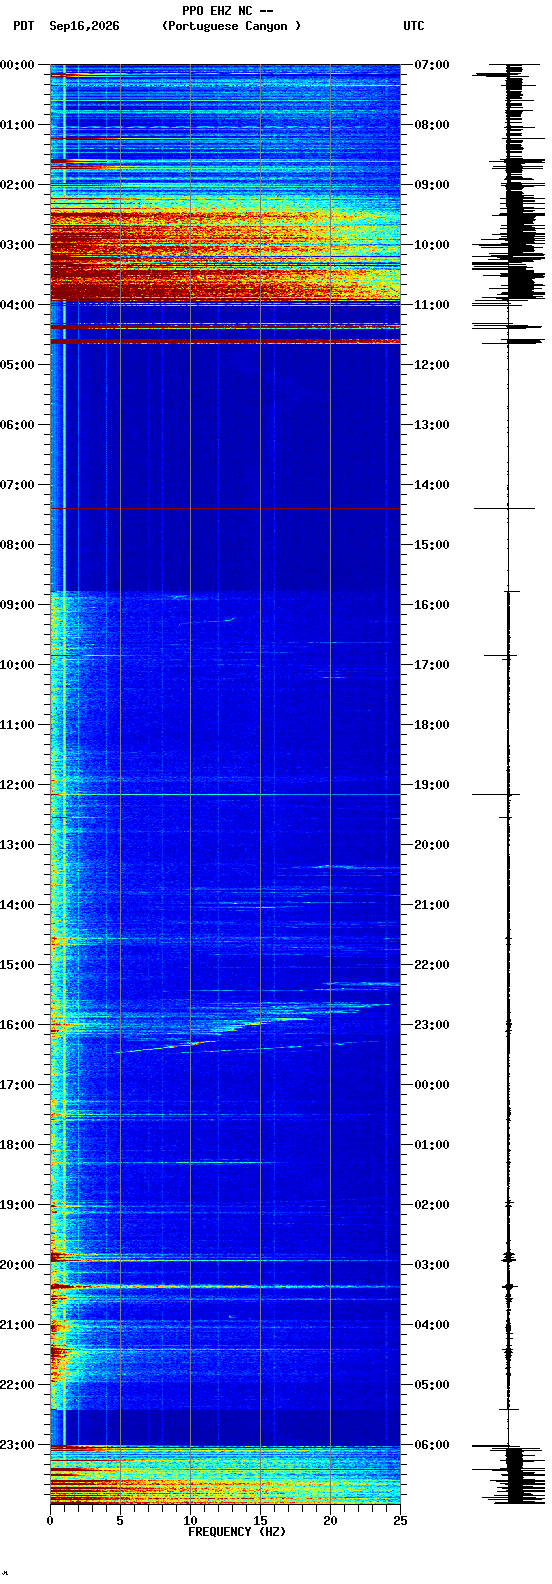Select the PDT axis "01:00" time label
Viewport: 552px width, 1584px height.
(17, 125)
